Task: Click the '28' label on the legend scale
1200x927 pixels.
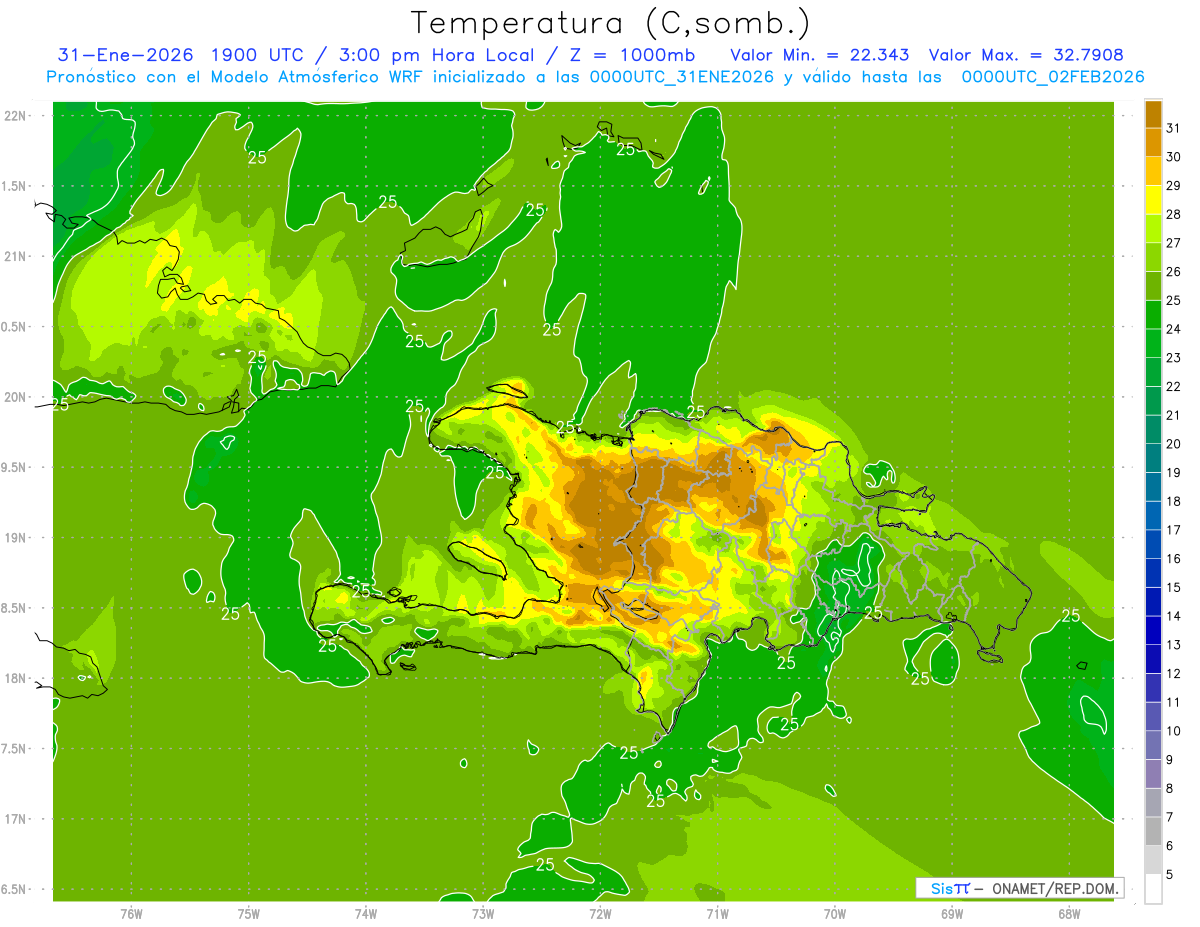Action: pyautogui.click(x=1174, y=214)
